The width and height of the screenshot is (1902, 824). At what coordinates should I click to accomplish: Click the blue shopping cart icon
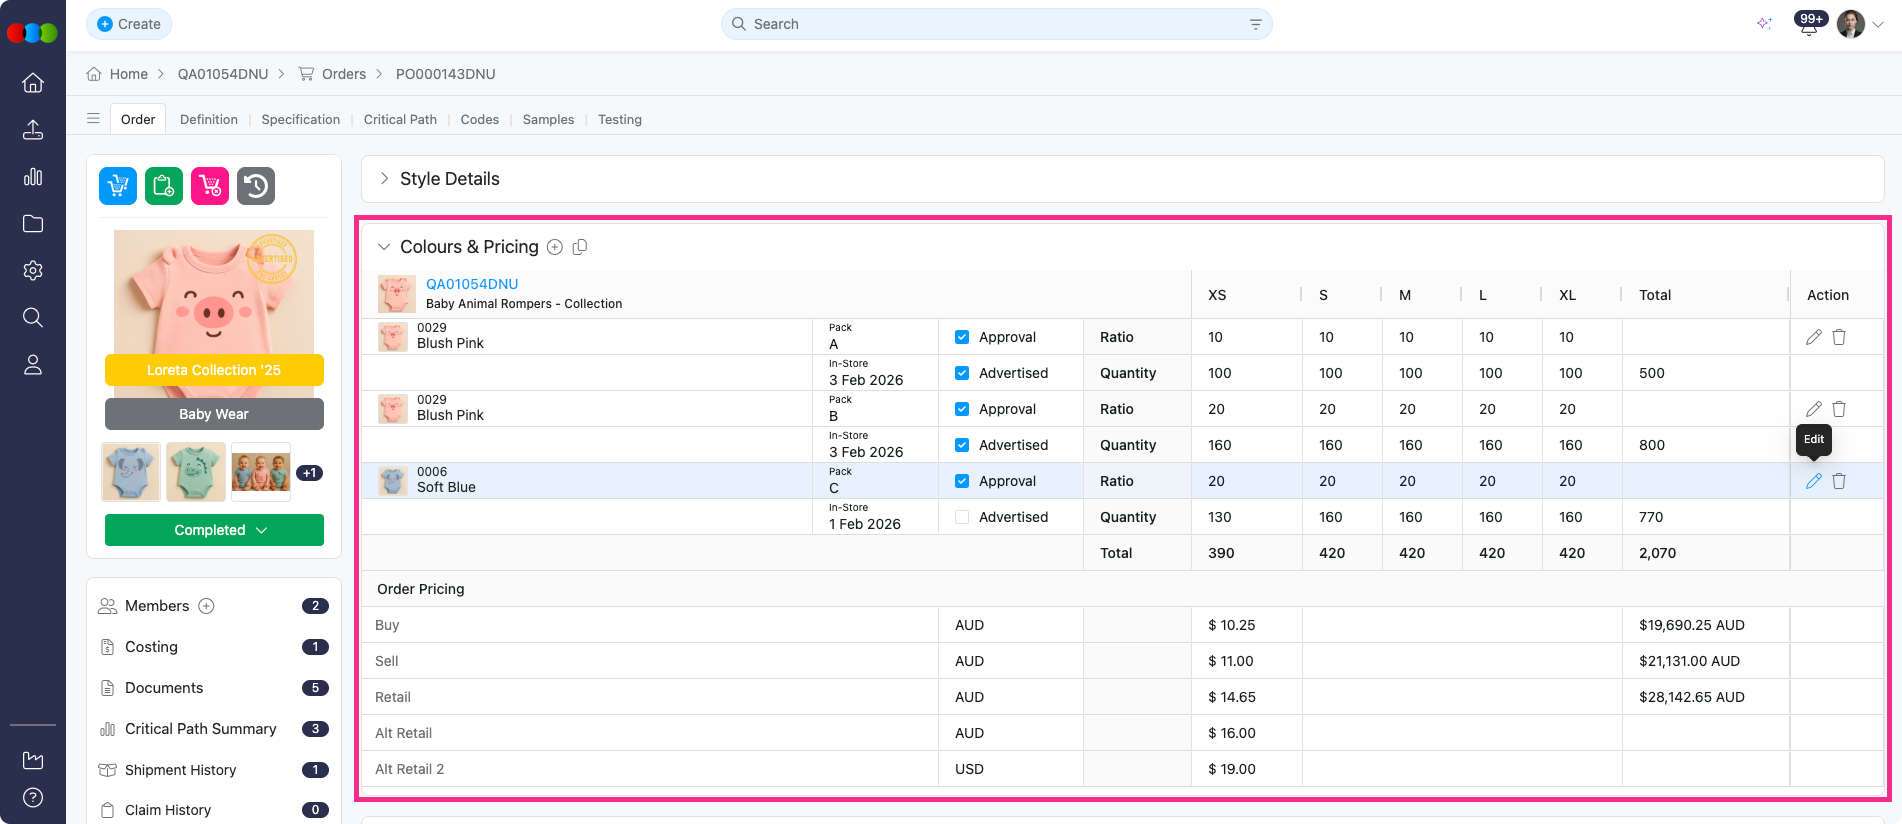tap(118, 186)
